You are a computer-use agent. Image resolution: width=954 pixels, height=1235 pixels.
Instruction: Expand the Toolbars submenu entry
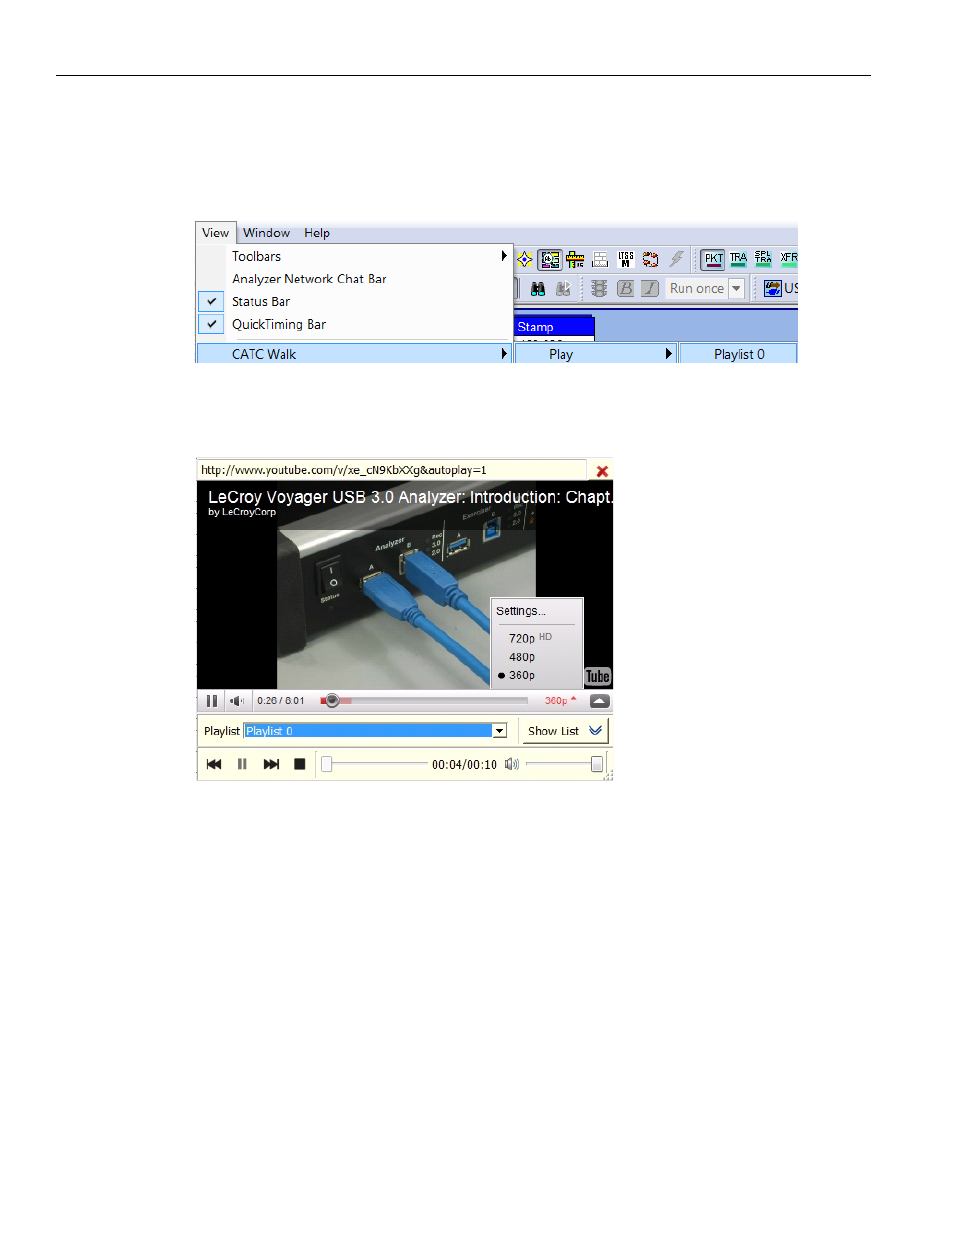pos(355,256)
